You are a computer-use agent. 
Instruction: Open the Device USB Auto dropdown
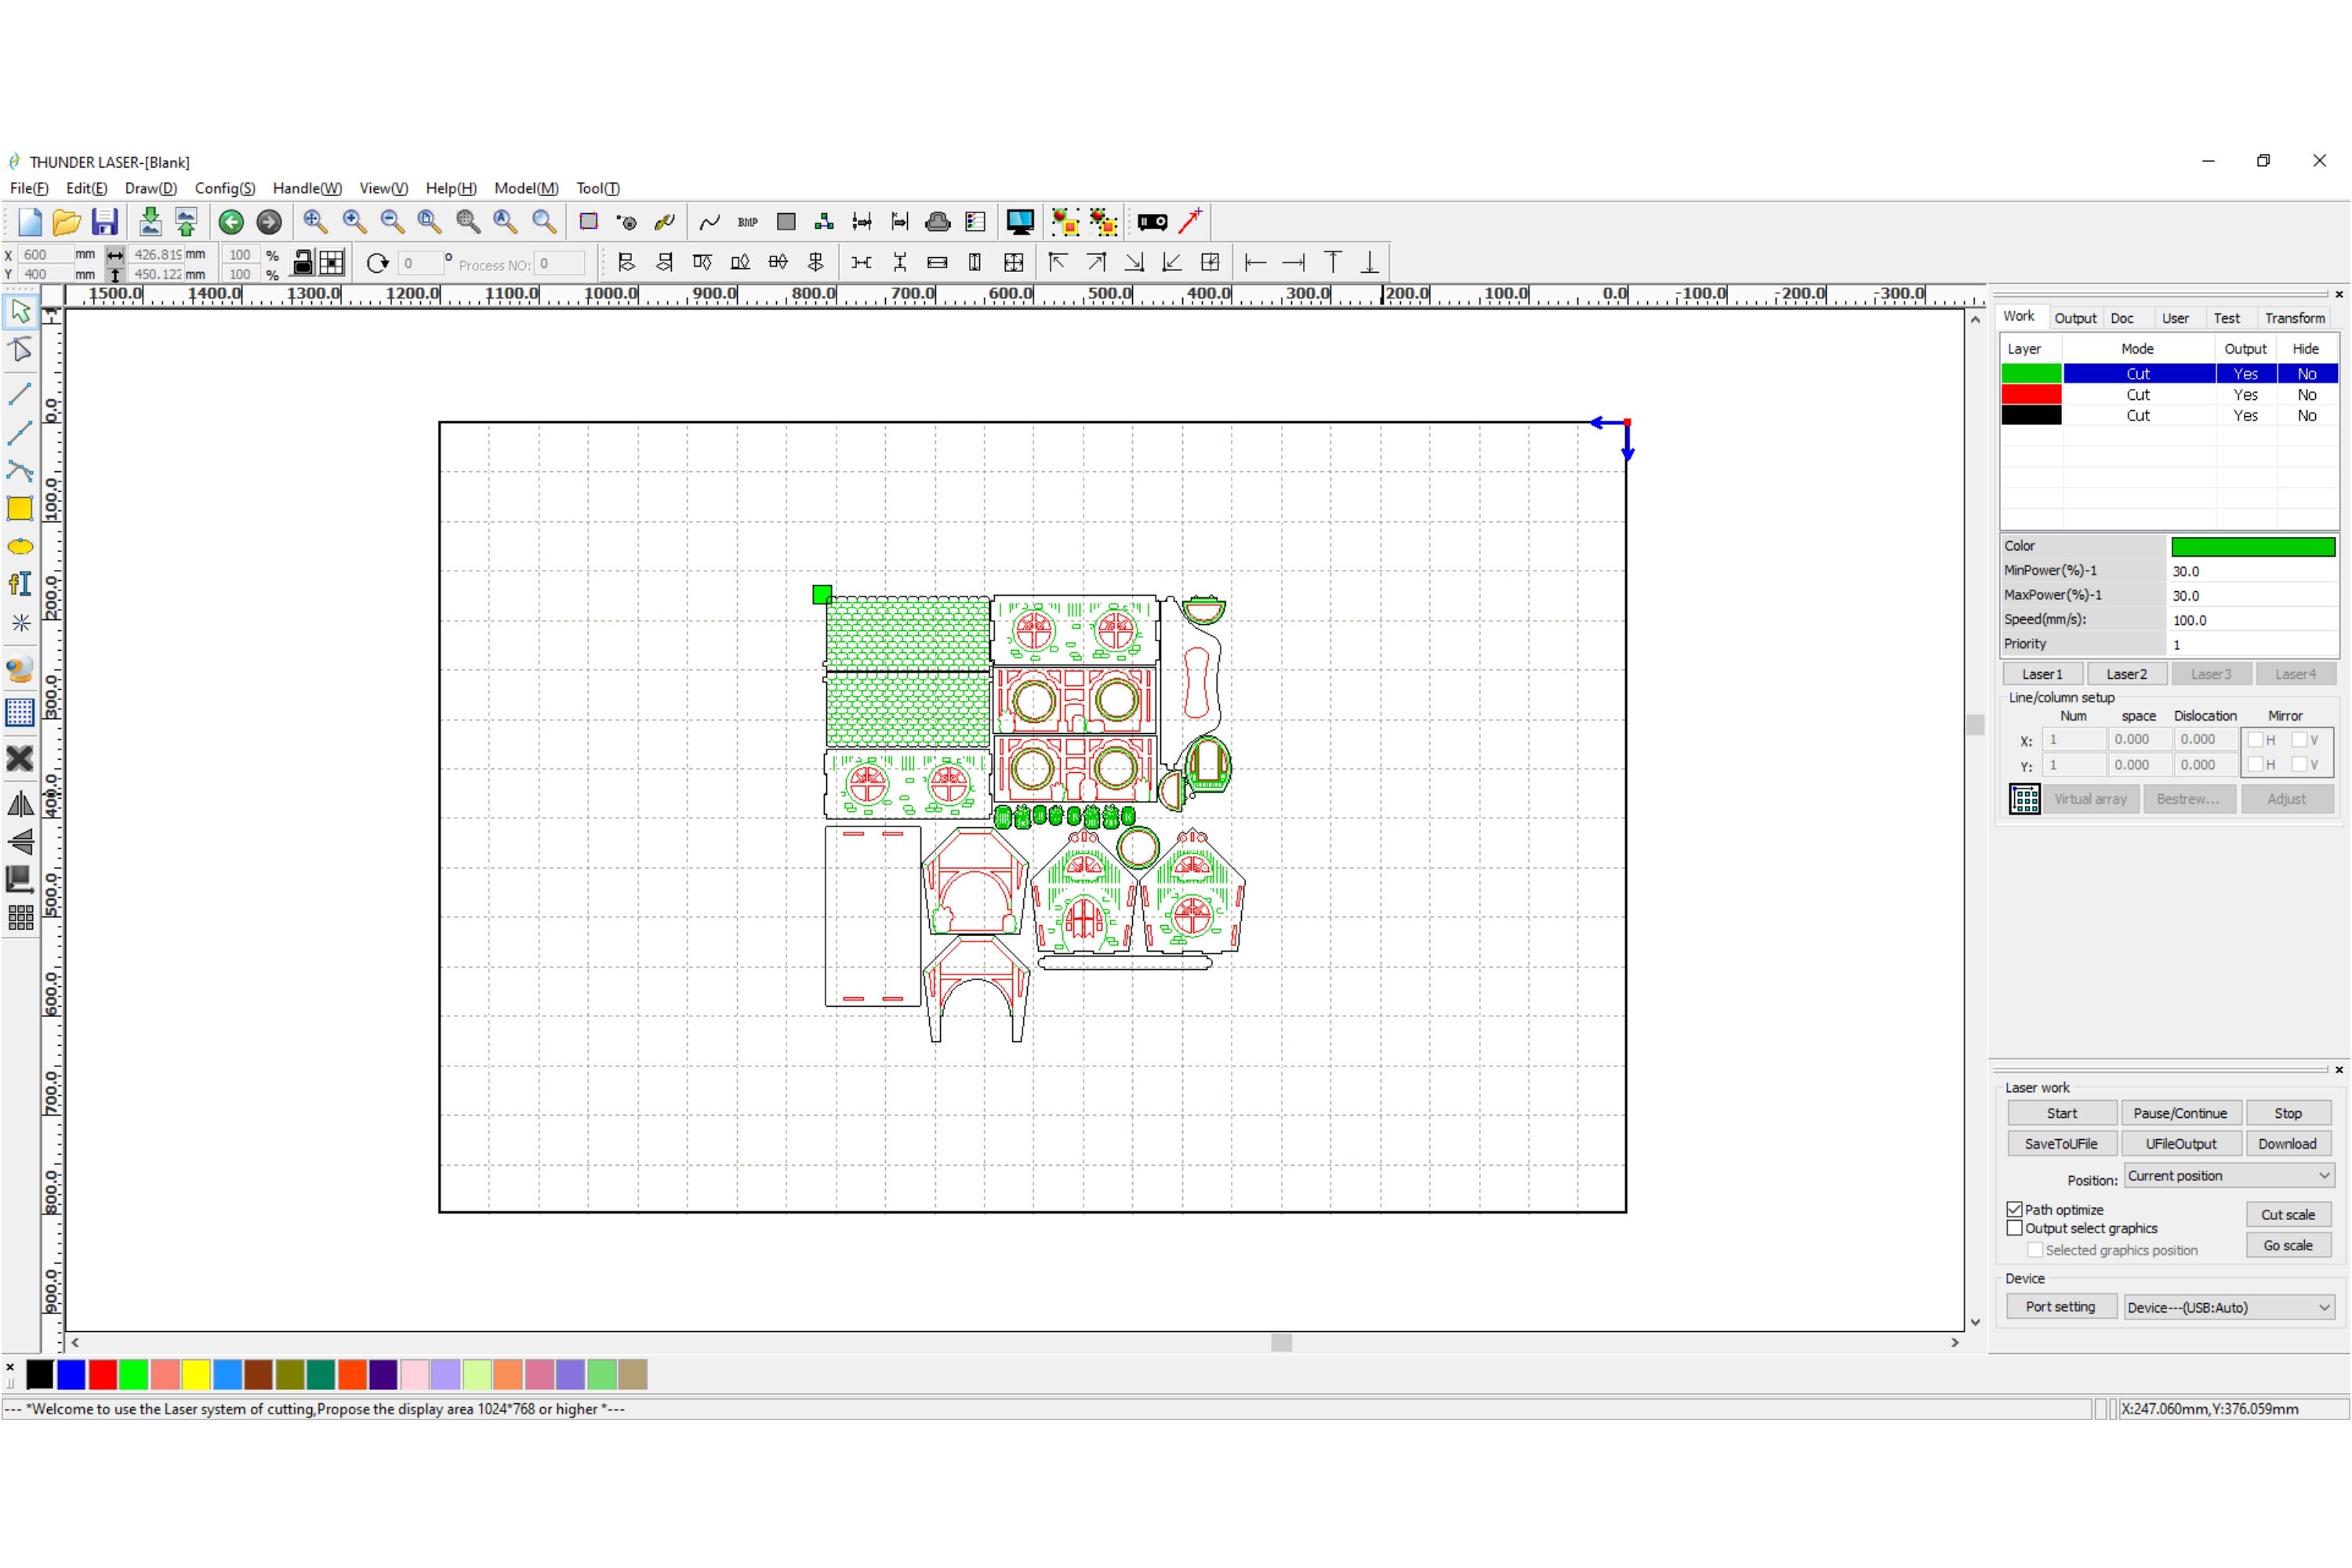tap(2229, 1307)
